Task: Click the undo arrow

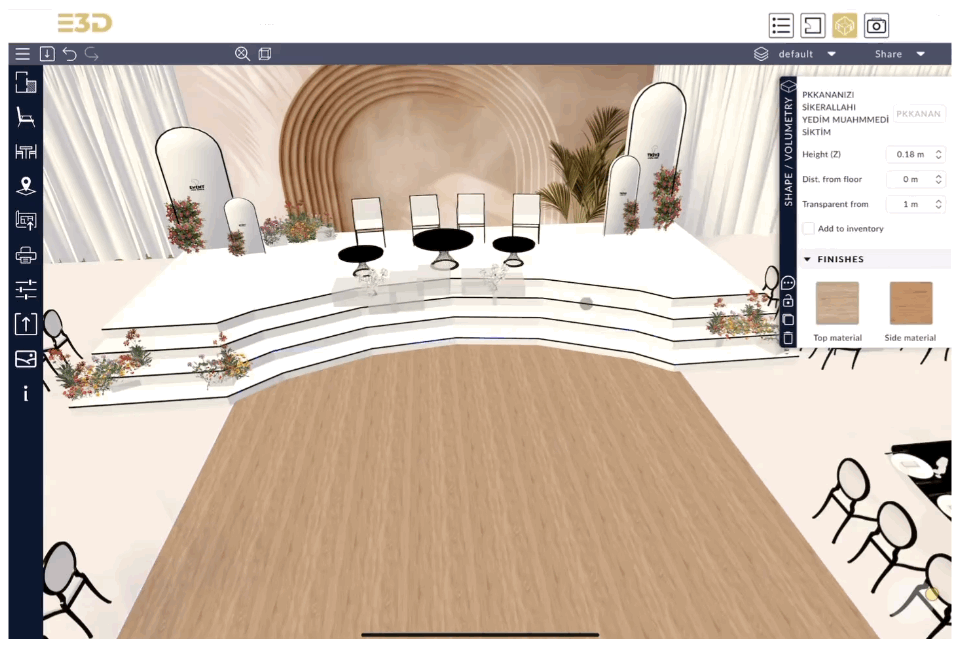Action: pos(69,54)
